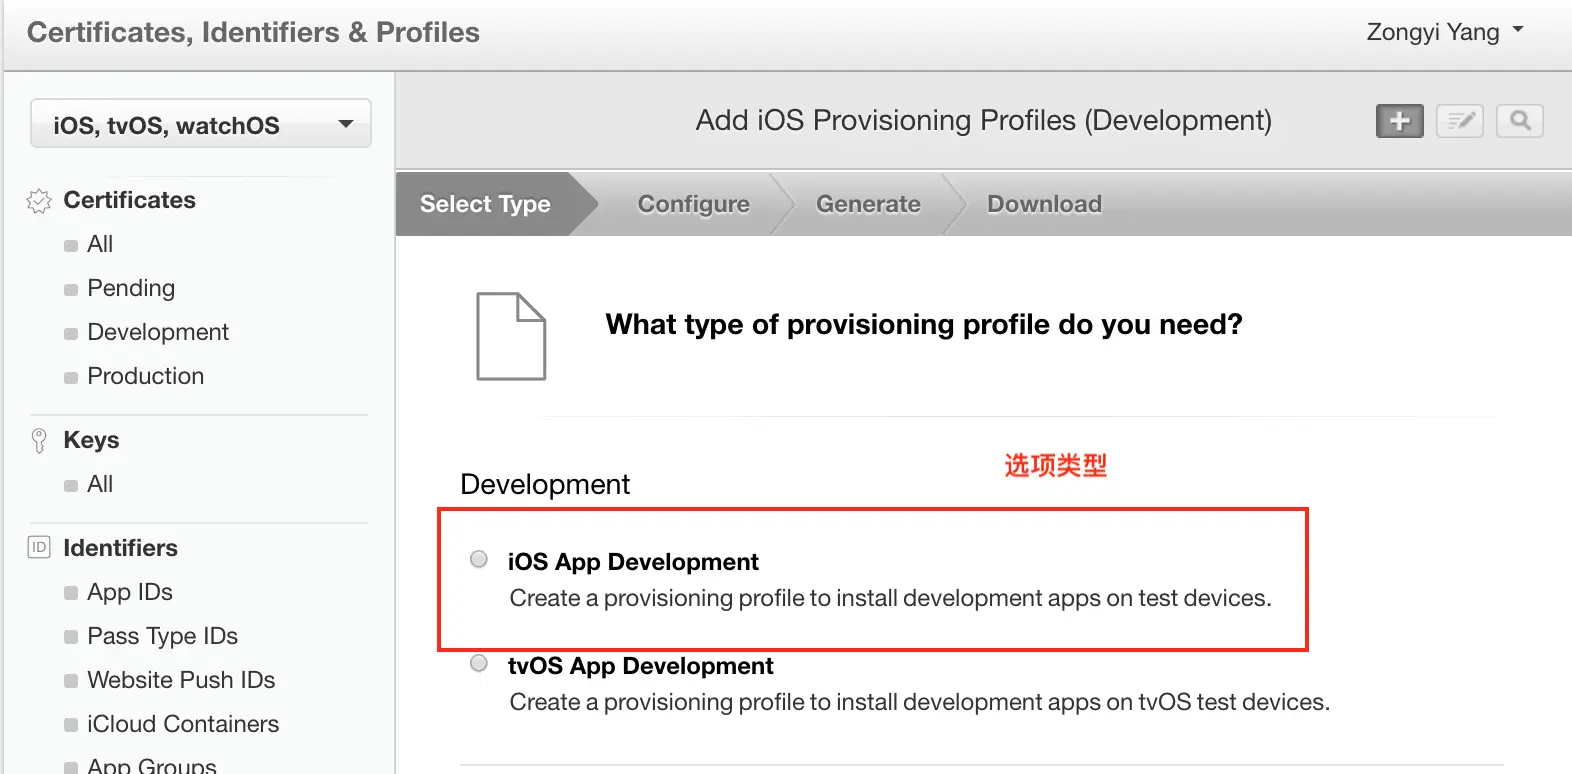Open iCloud Containers in sidebar
Viewport: 1572px width, 774px height.
[183, 724]
